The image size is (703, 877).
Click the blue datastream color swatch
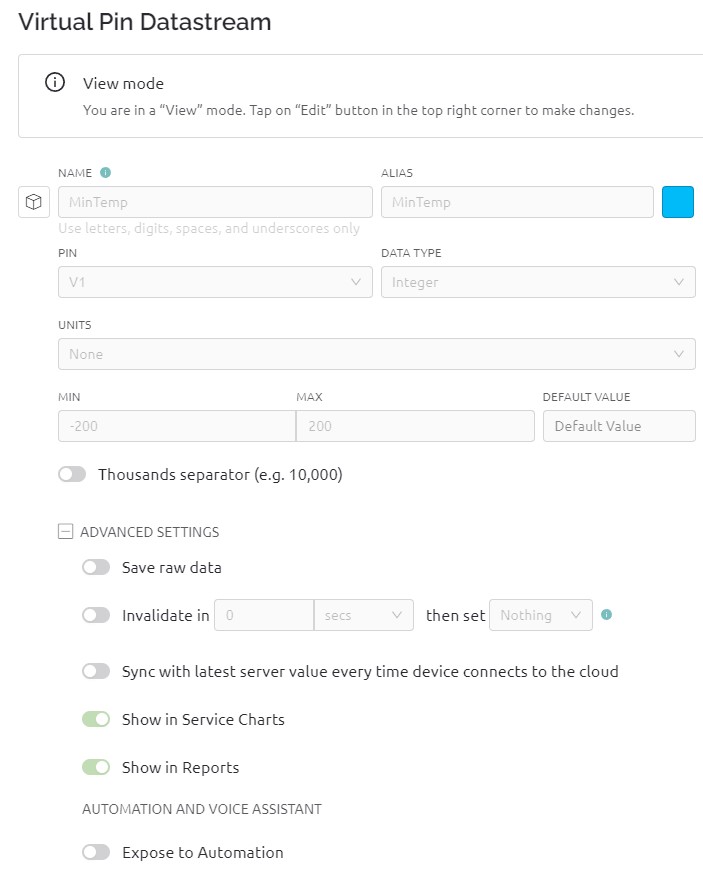(x=678, y=202)
